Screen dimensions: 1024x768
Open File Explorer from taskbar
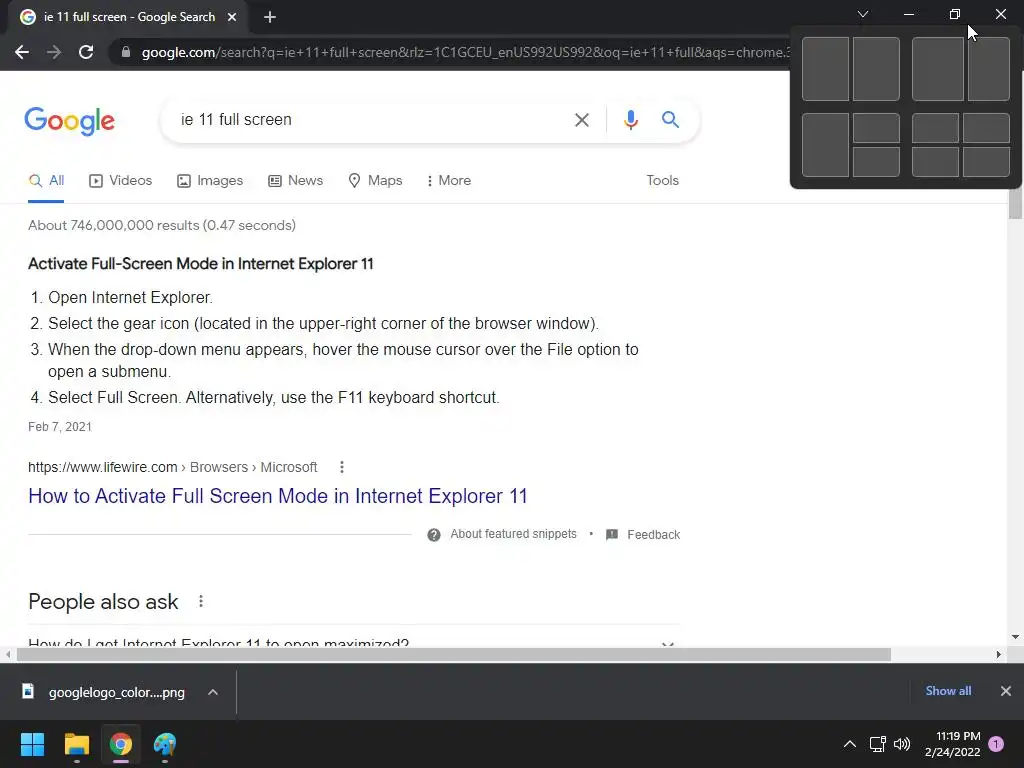[x=76, y=744]
